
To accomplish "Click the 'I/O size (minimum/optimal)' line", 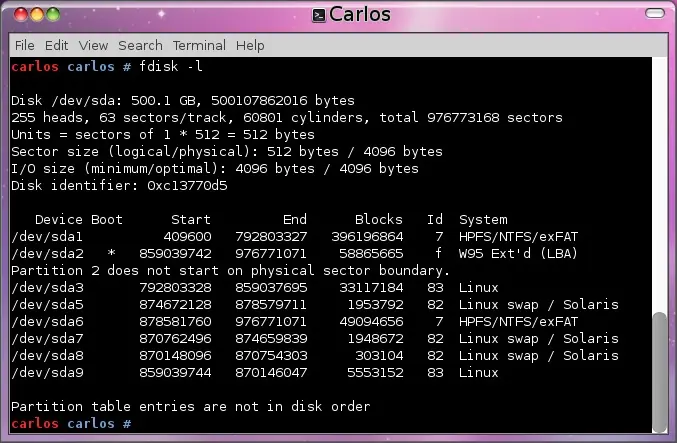I will click(x=215, y=168).
